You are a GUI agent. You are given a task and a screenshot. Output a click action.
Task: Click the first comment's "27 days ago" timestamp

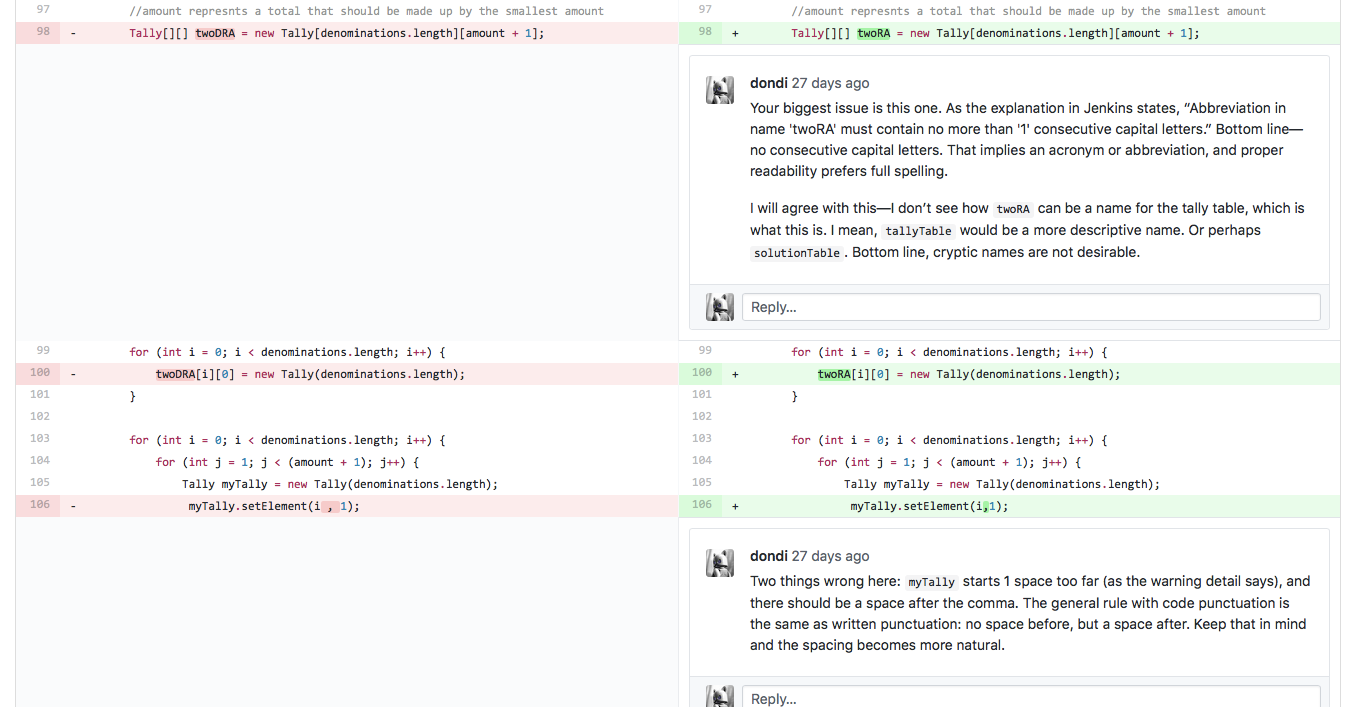tap(830, 83)
